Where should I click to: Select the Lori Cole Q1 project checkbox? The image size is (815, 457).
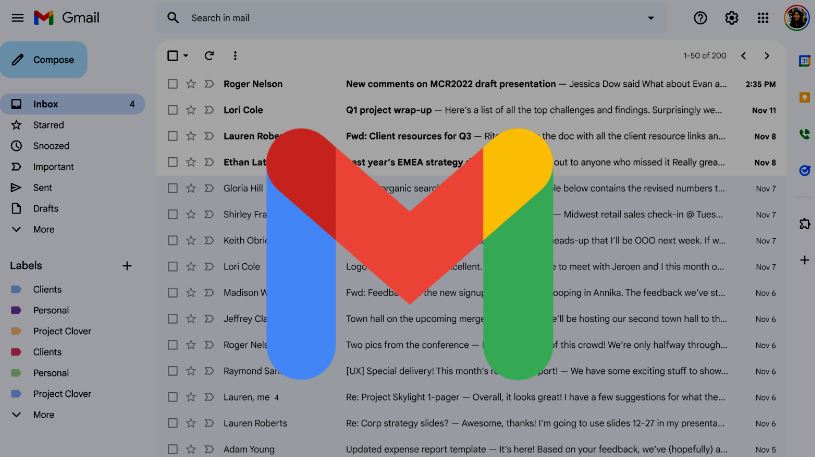click(x=173, y=110)
